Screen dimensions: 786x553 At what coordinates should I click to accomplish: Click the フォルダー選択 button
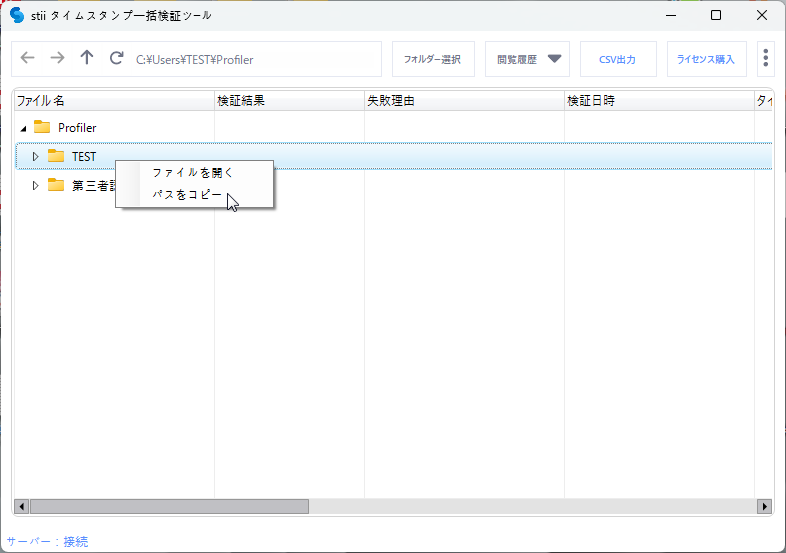(432, 59)
